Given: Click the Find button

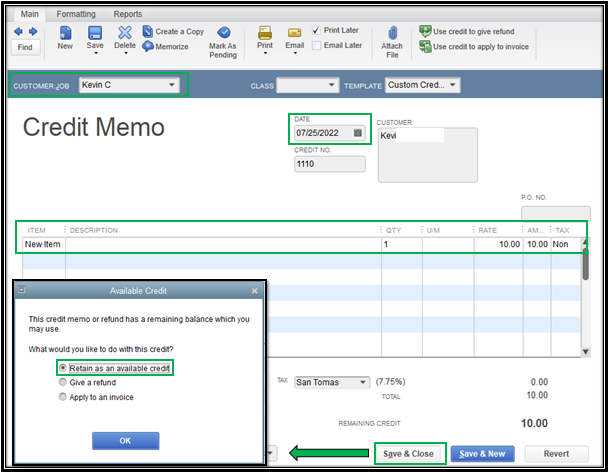Looking at the screenshot, I should pyautogui.click(x=25, y=47).
